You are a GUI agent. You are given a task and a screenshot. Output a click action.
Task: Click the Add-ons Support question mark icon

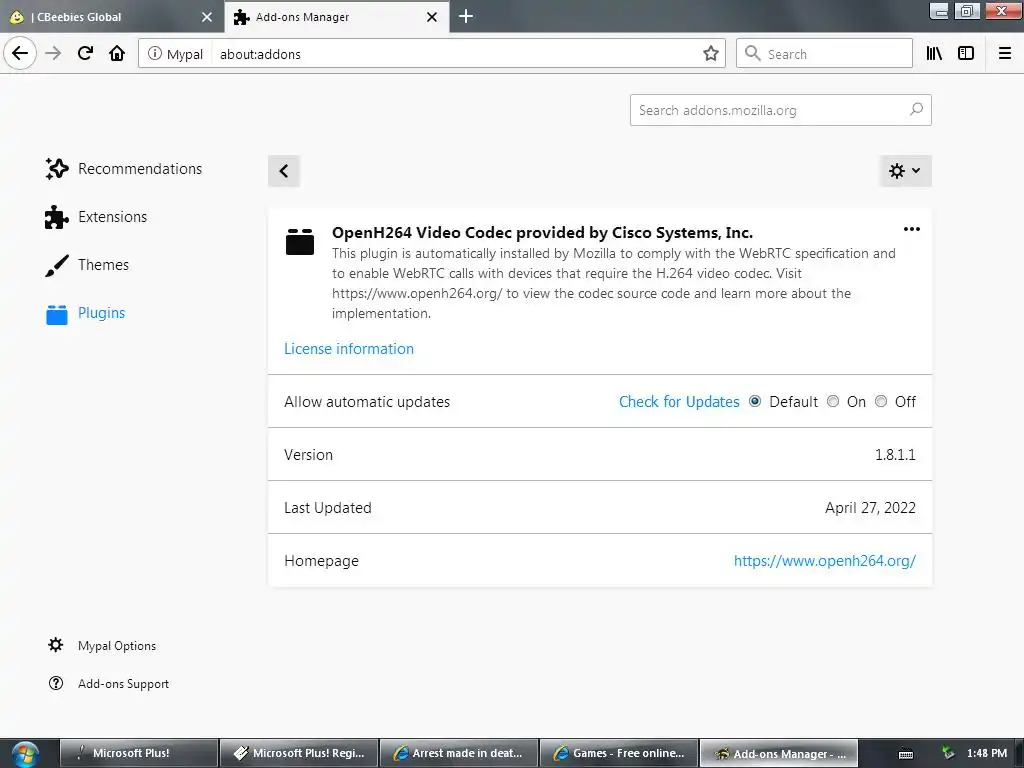pyautogui.click(x=56, y=683)
